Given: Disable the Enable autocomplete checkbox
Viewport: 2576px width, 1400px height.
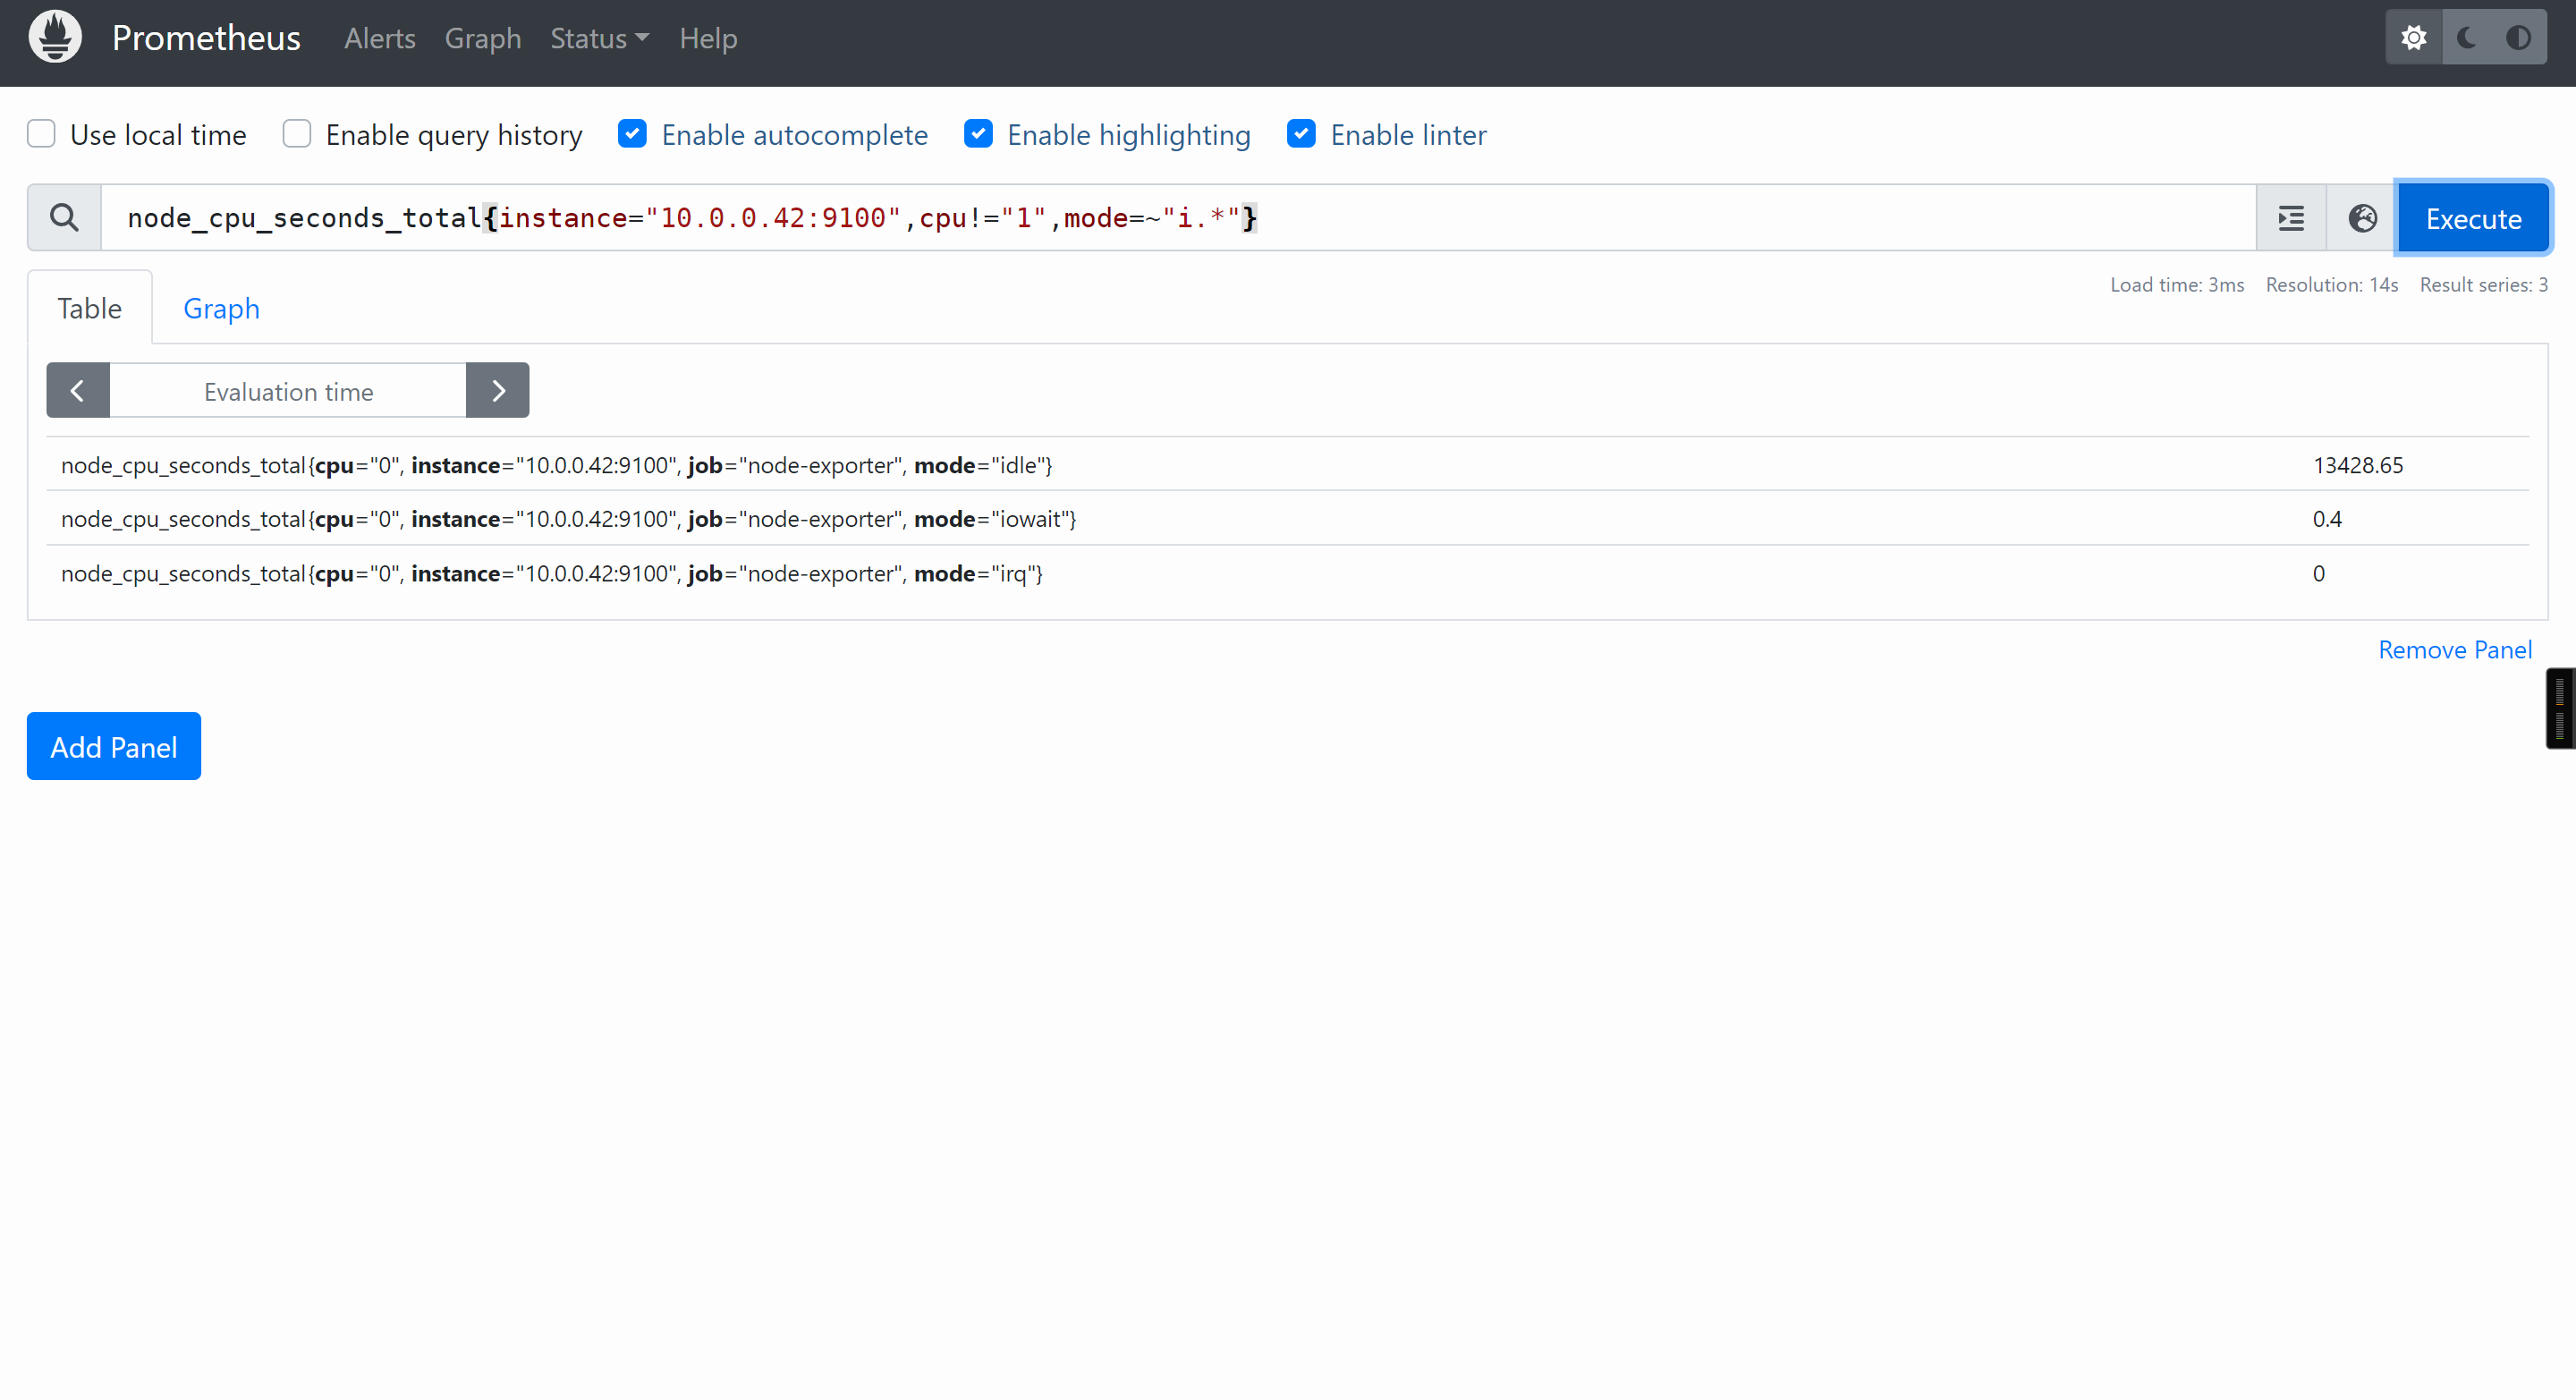Looking at the screenshot, I should (632, 134).
